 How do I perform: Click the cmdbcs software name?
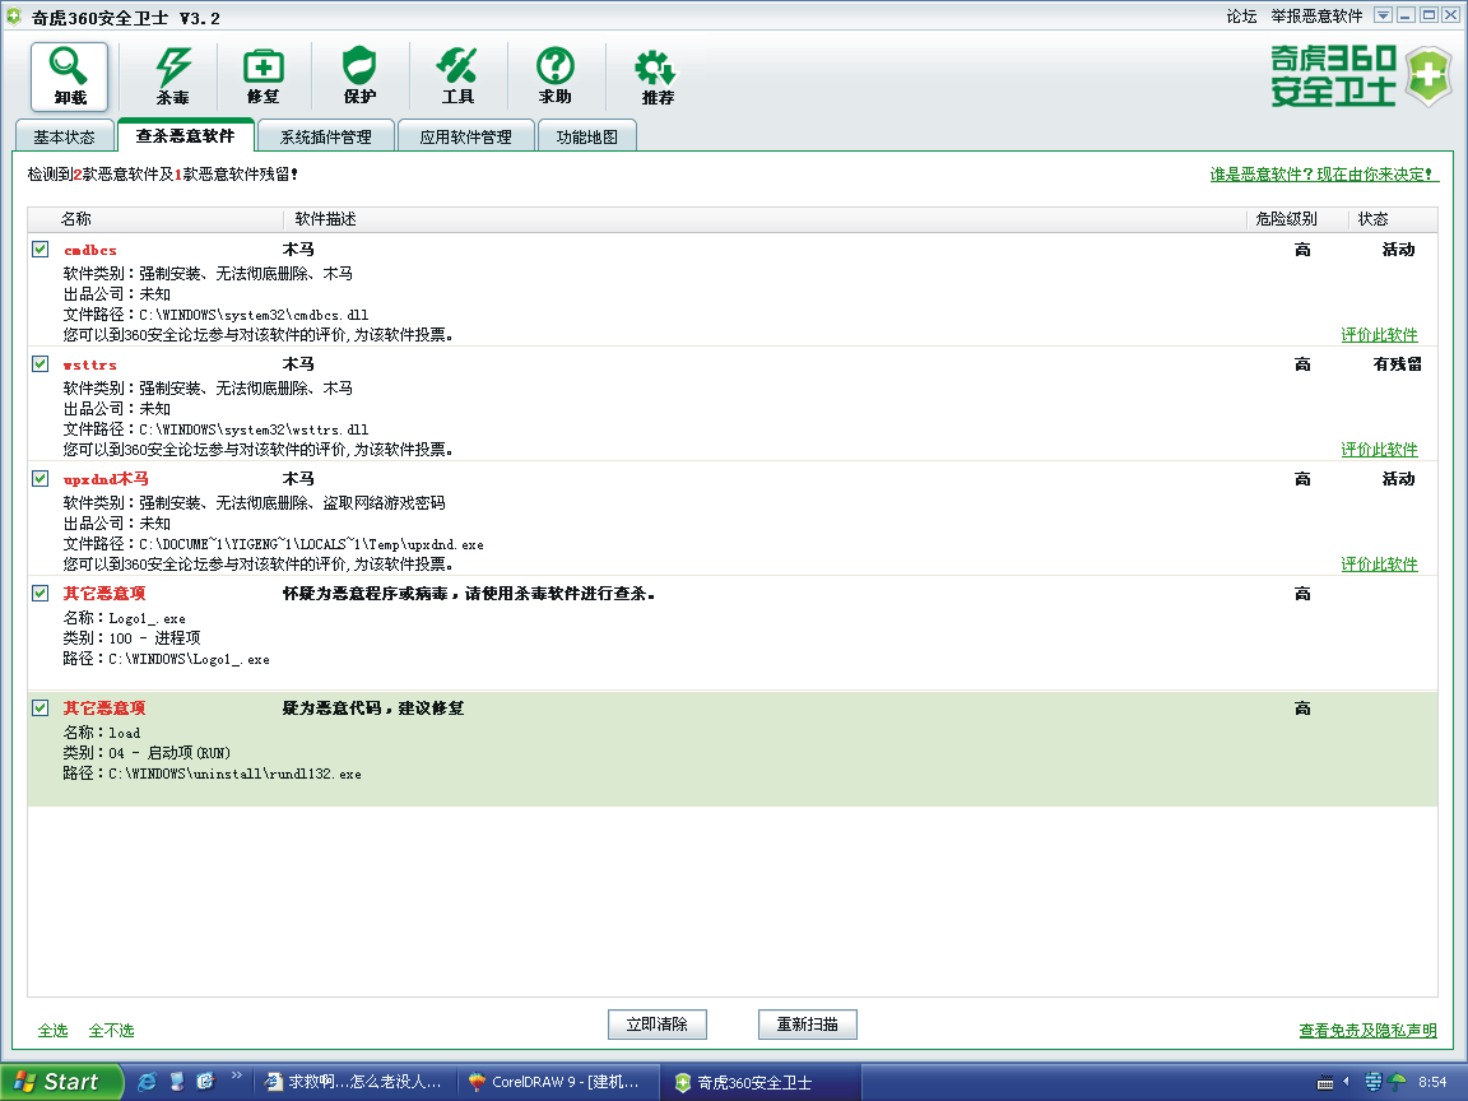[90, 250]
